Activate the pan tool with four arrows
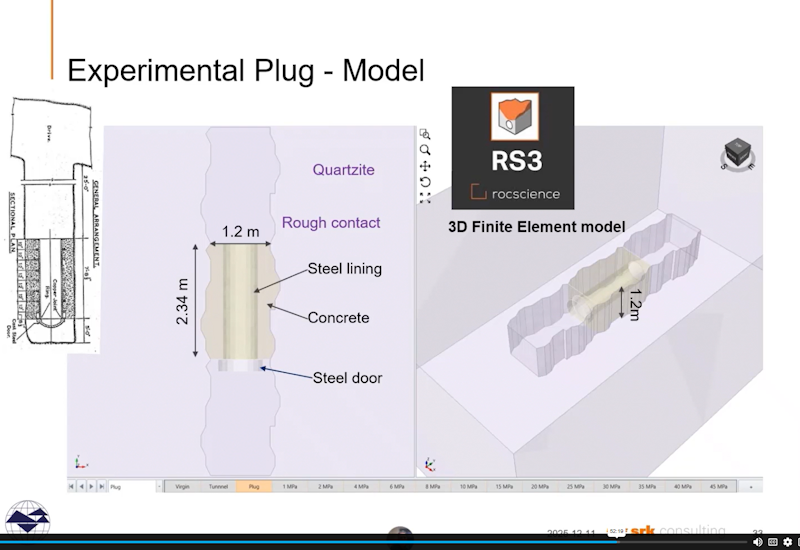The height and width of the screenshot is (550, 800). click(x=425, y=166)
